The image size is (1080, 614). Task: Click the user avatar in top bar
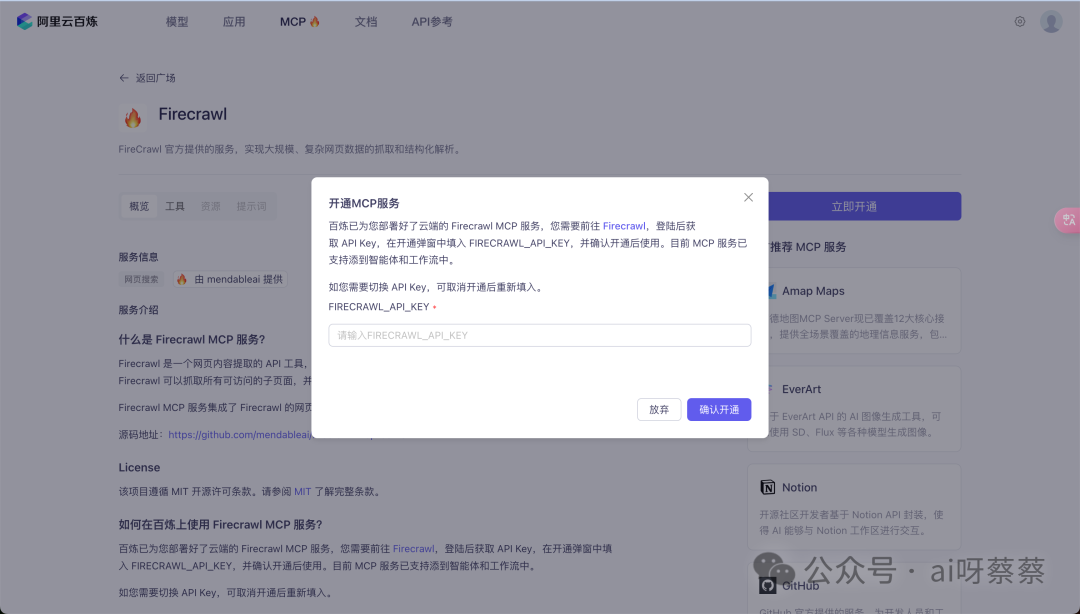click(x=1051, y=20)
